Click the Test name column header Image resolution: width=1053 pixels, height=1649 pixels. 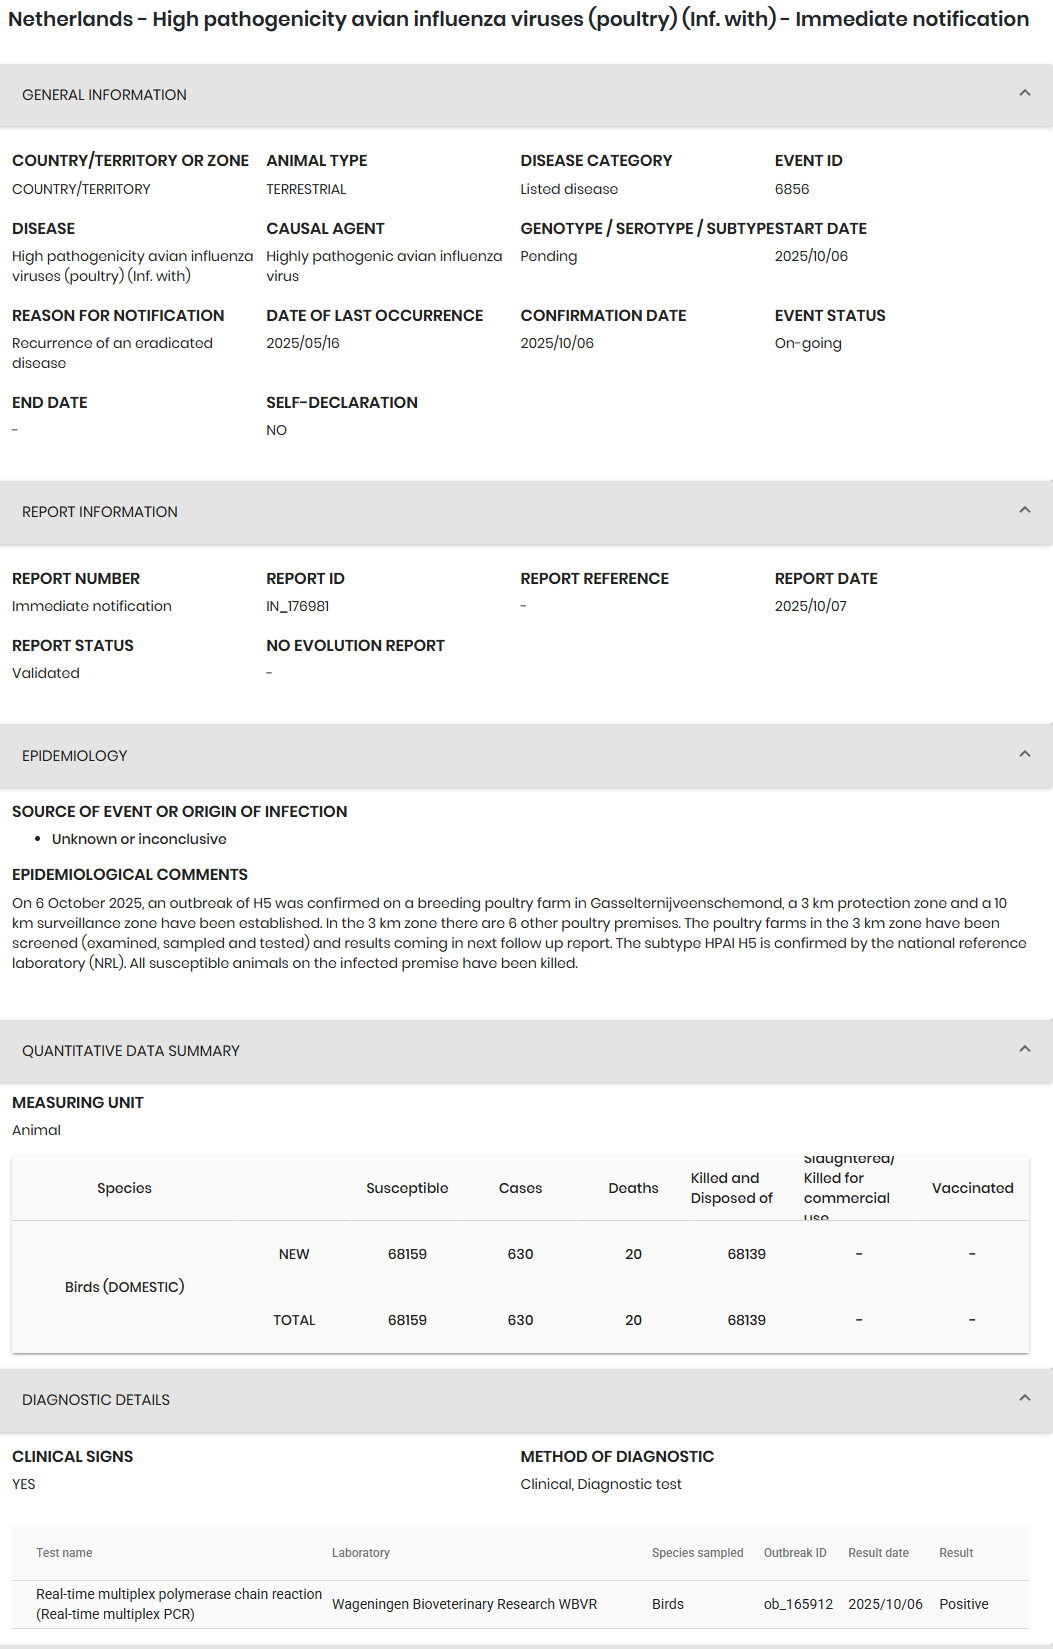coord(64,1553)
